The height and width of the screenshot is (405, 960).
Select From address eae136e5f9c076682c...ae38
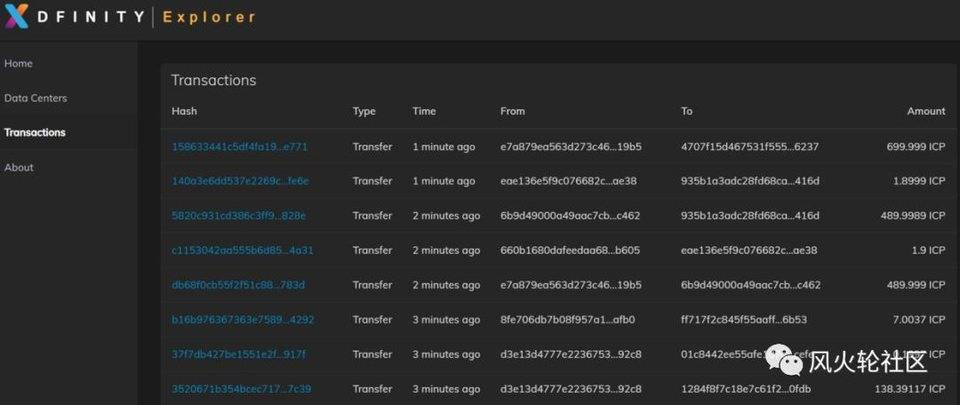pos(571,181)
